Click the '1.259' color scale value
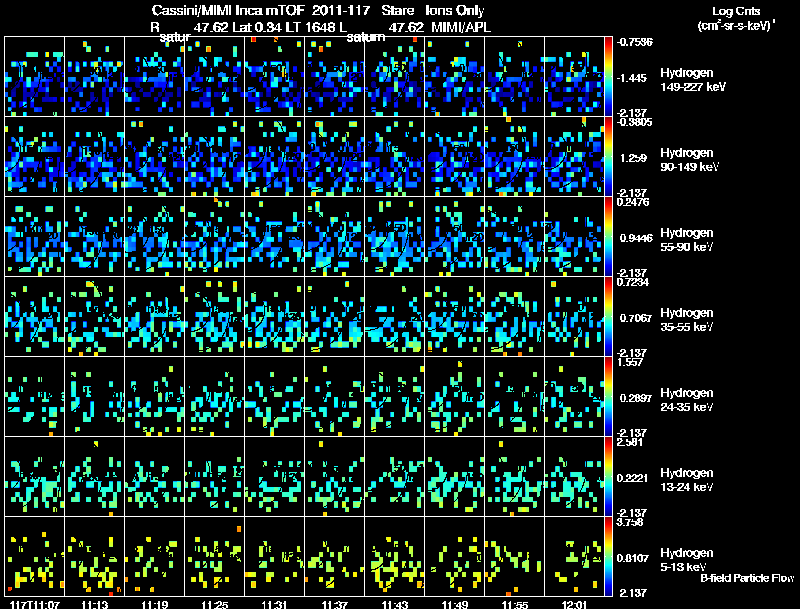Screen dimensions: 800x609 coord(633,158)
